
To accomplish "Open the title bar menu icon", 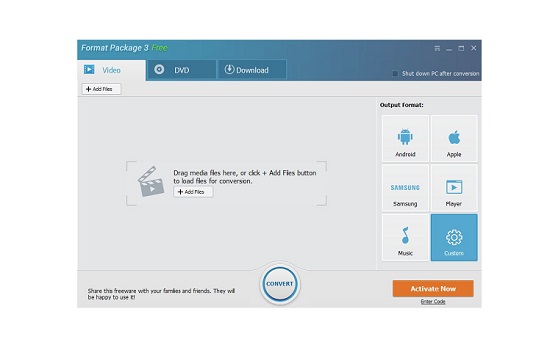I will 437,48.
